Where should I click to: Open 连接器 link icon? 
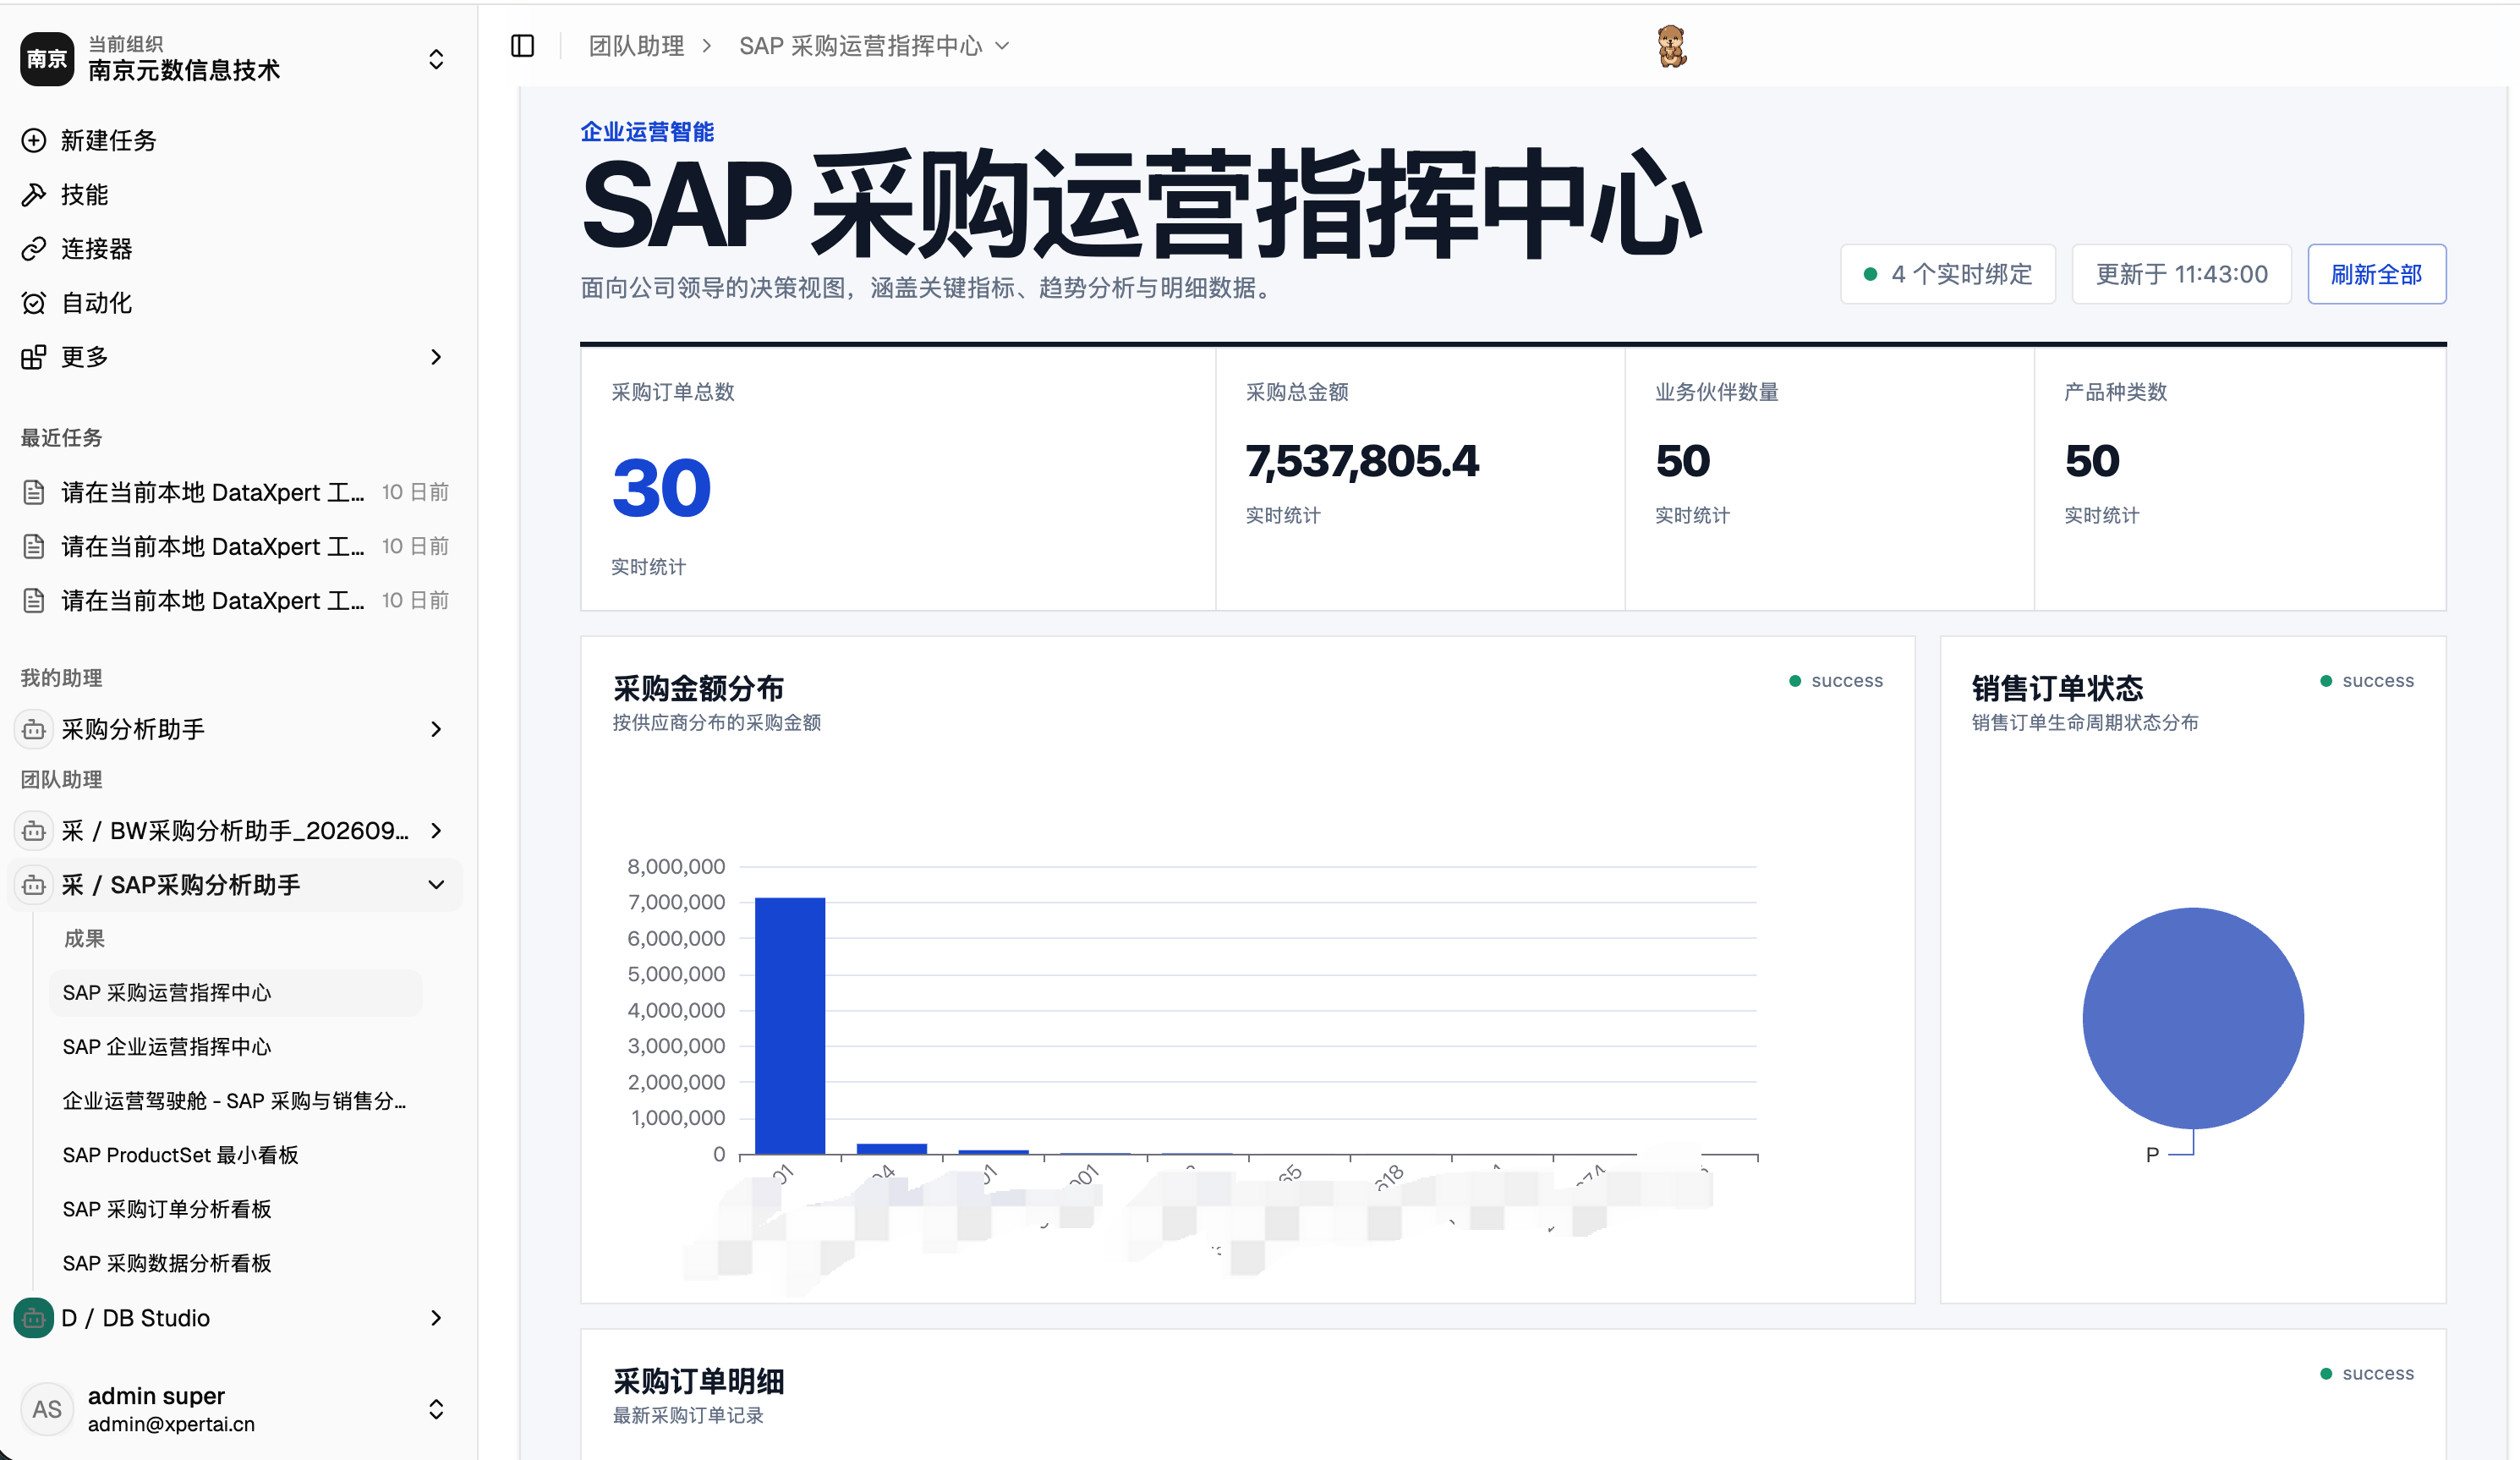(x=34, y=248)
